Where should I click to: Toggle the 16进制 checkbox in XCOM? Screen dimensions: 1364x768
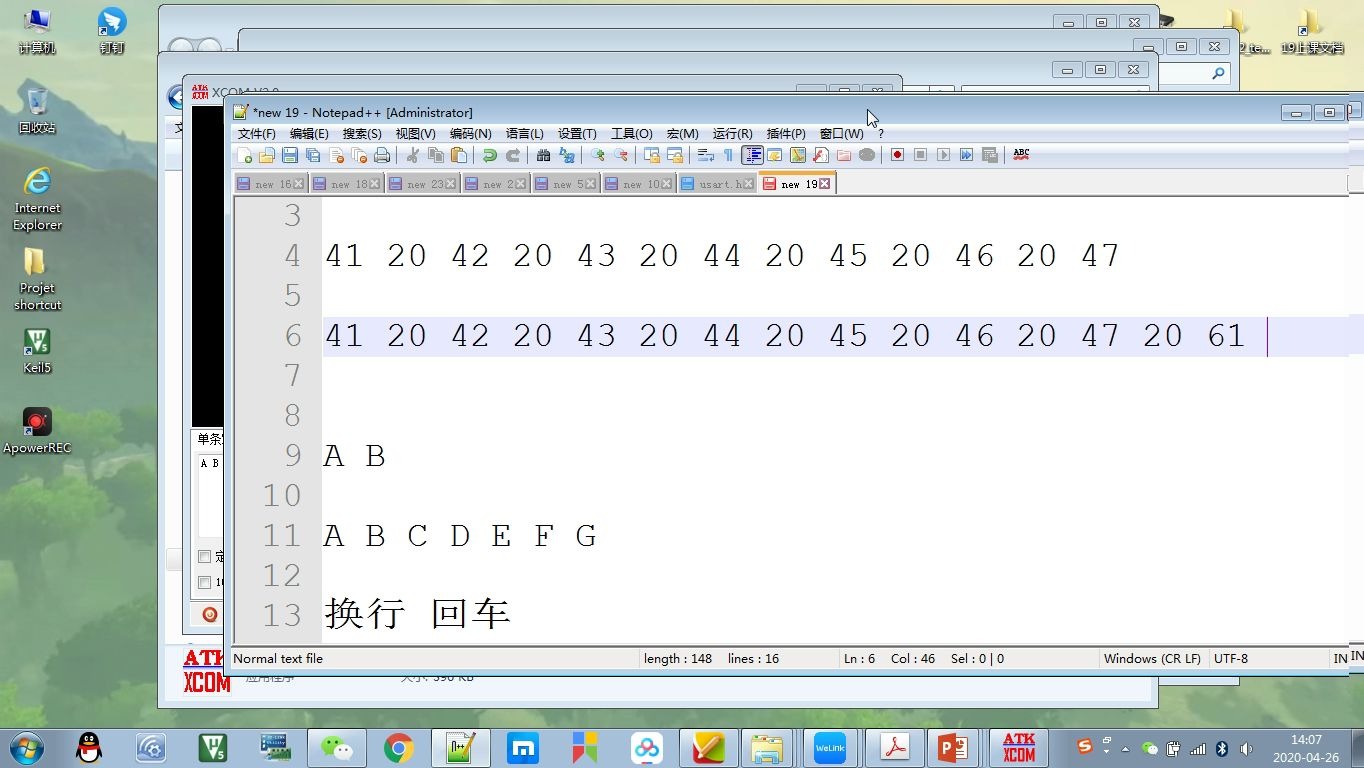204,582
